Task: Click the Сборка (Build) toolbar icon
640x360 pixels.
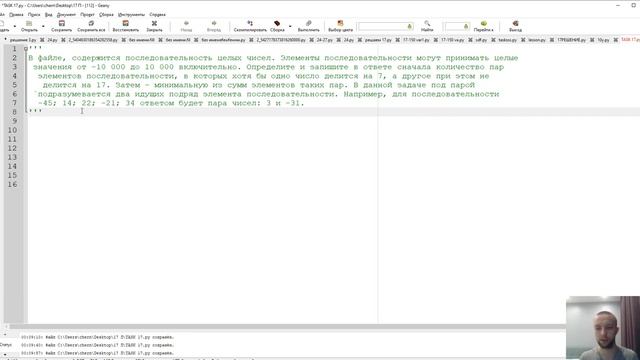Action: [x=277, y=24]
